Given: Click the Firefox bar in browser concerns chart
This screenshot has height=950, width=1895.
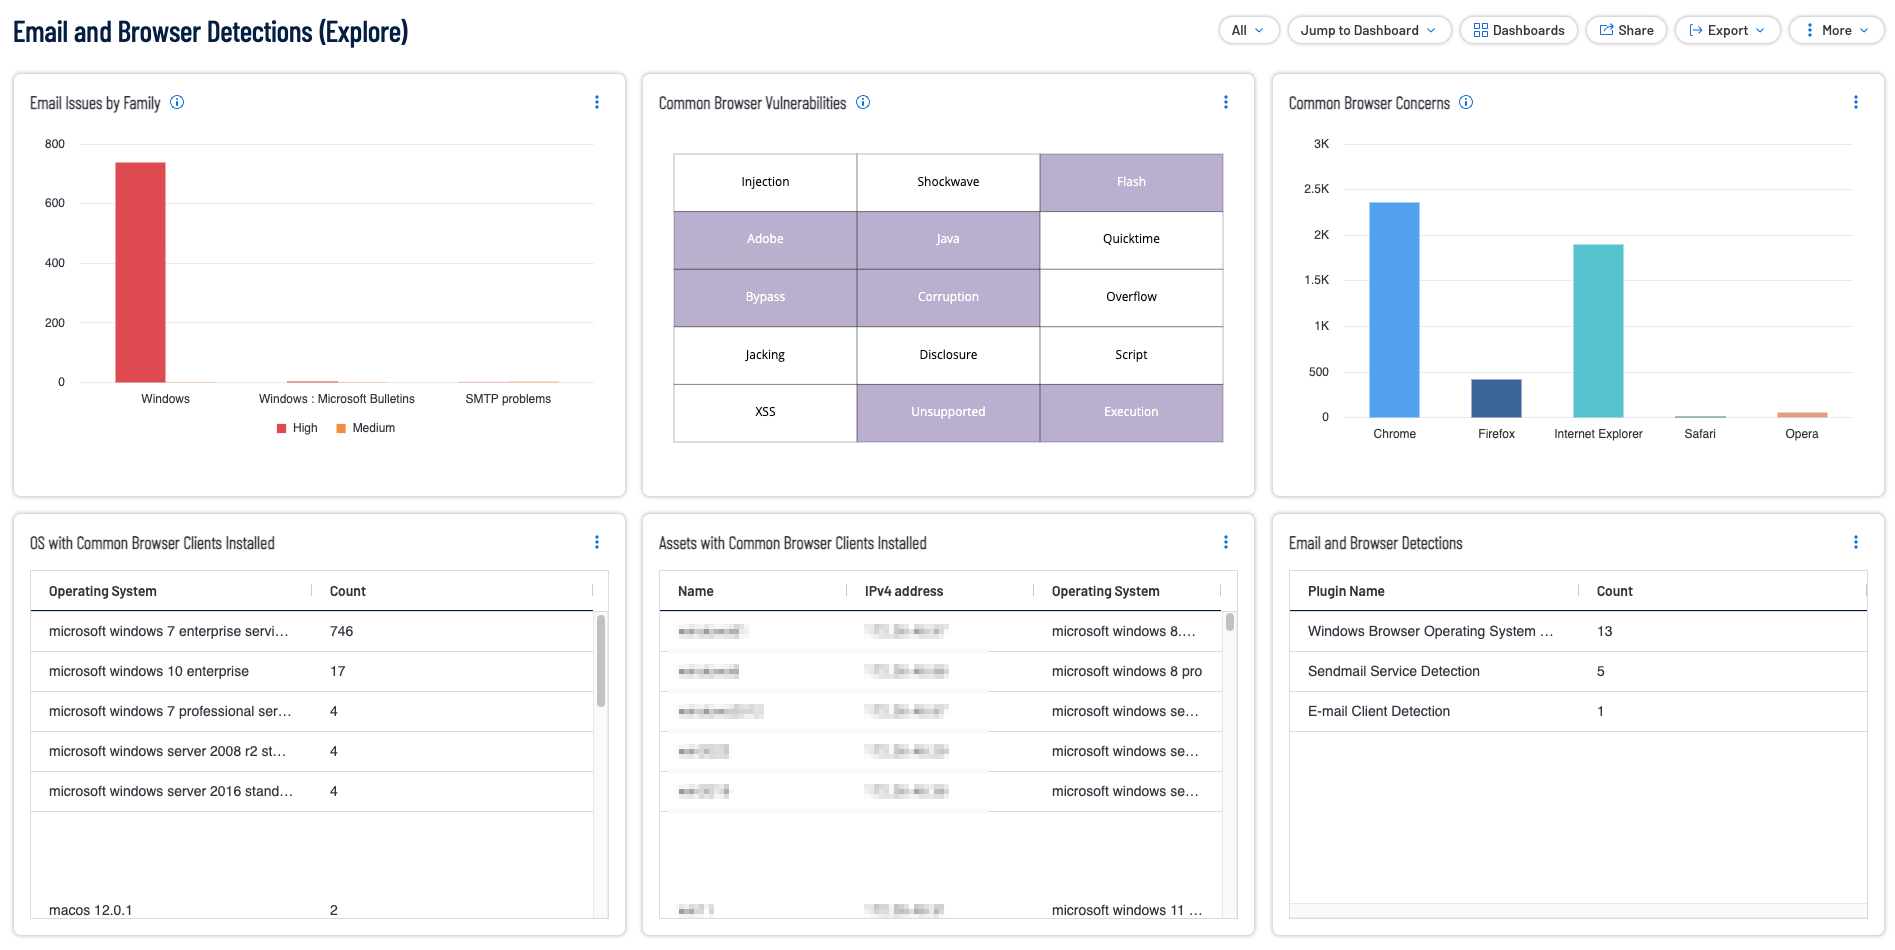Looking at the screenshot, I should pos(1496,398).
